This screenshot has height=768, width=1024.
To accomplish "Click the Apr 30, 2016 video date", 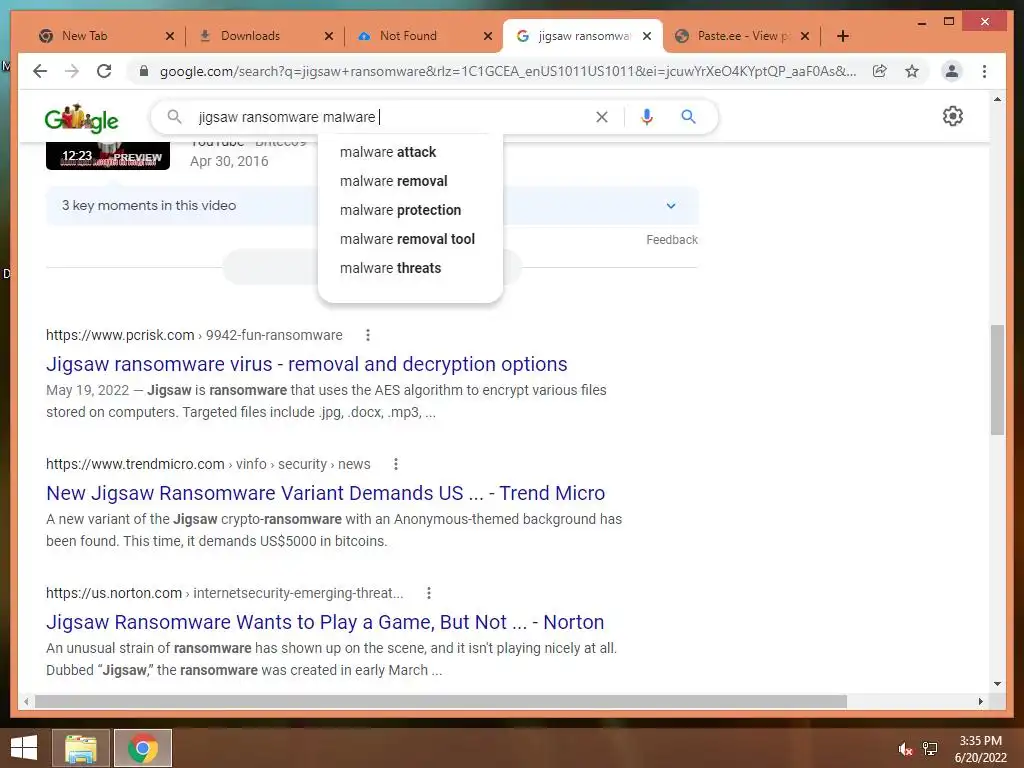I will 229,161.
